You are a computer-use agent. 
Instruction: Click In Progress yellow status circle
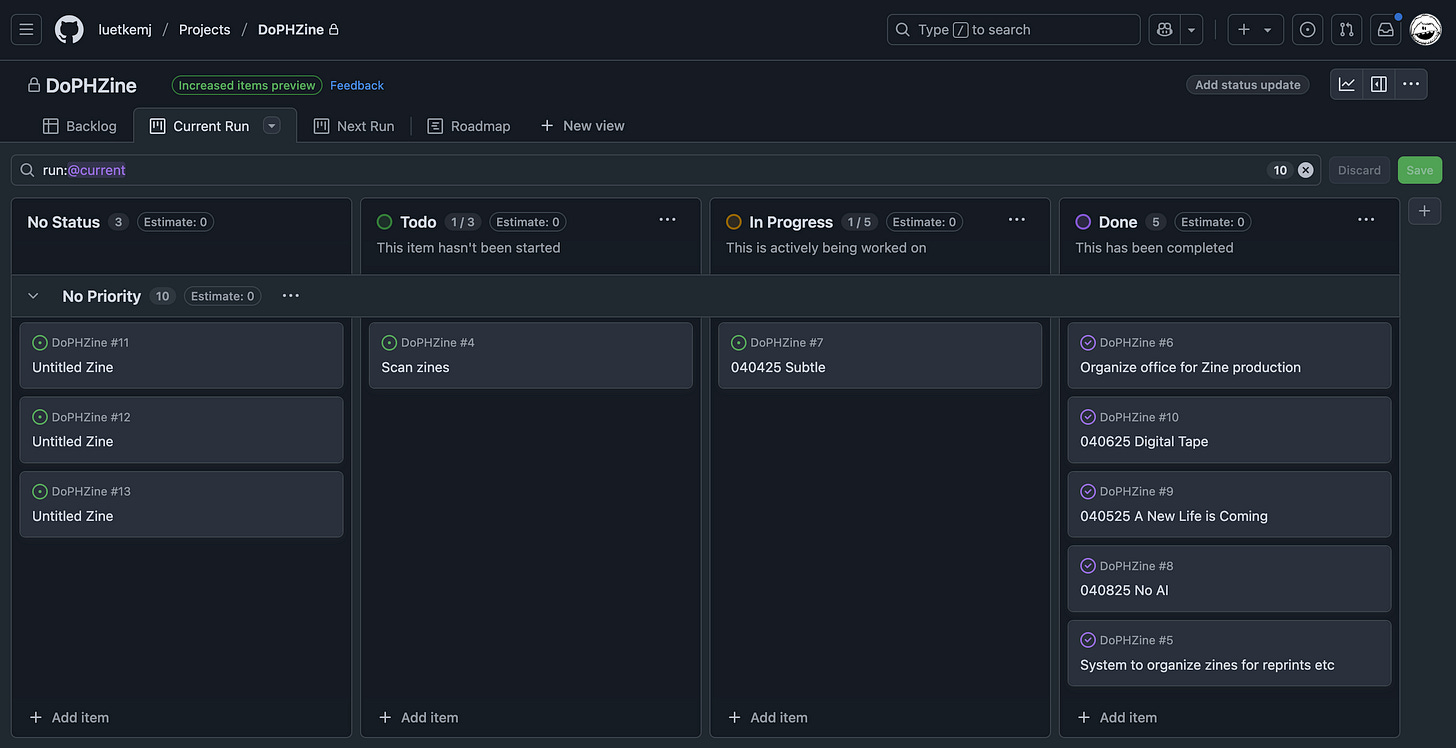734,222
